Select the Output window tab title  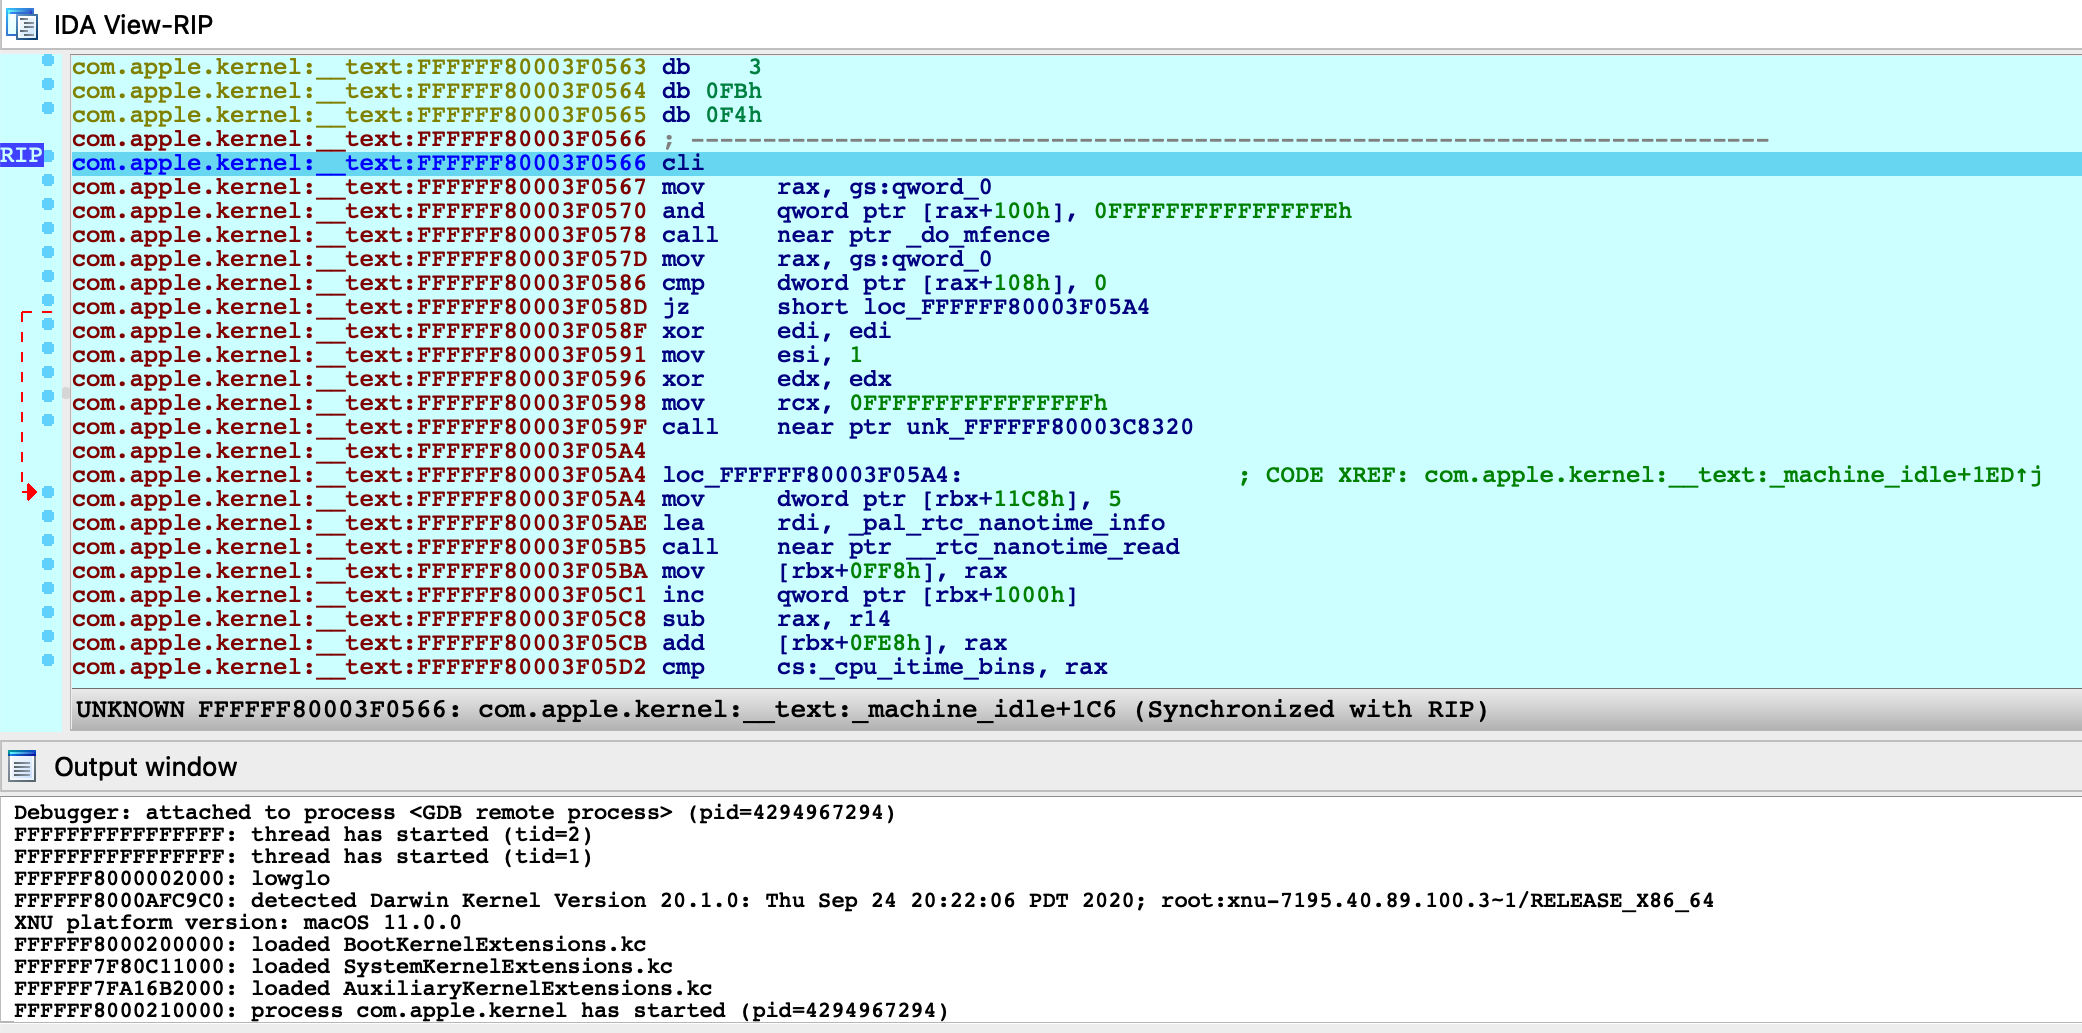click(145, 767)
